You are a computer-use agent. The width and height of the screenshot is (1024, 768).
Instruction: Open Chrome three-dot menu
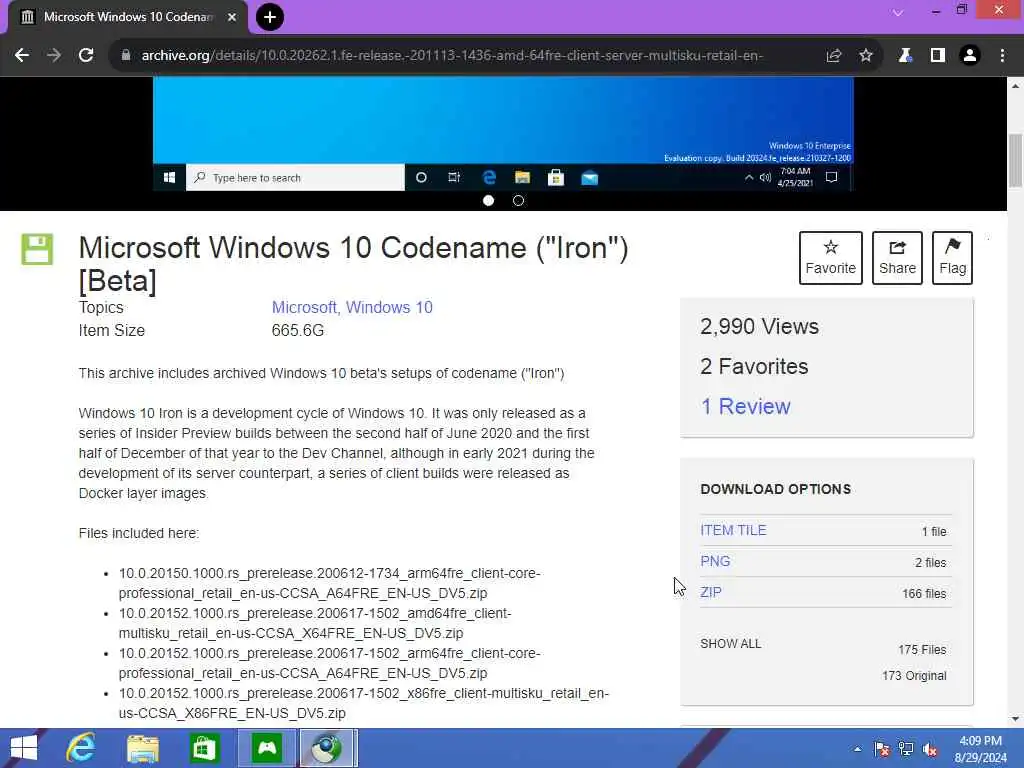click(x=1002, y=56)
